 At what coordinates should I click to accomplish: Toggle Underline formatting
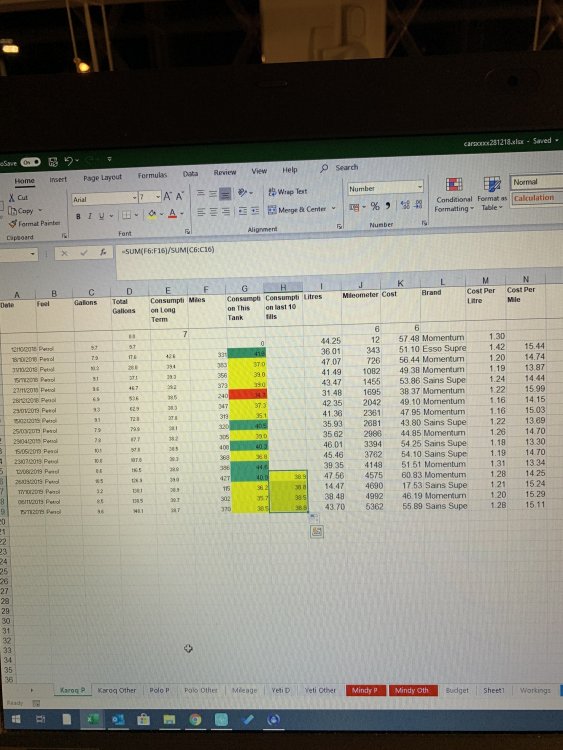[x=101, y=216]
